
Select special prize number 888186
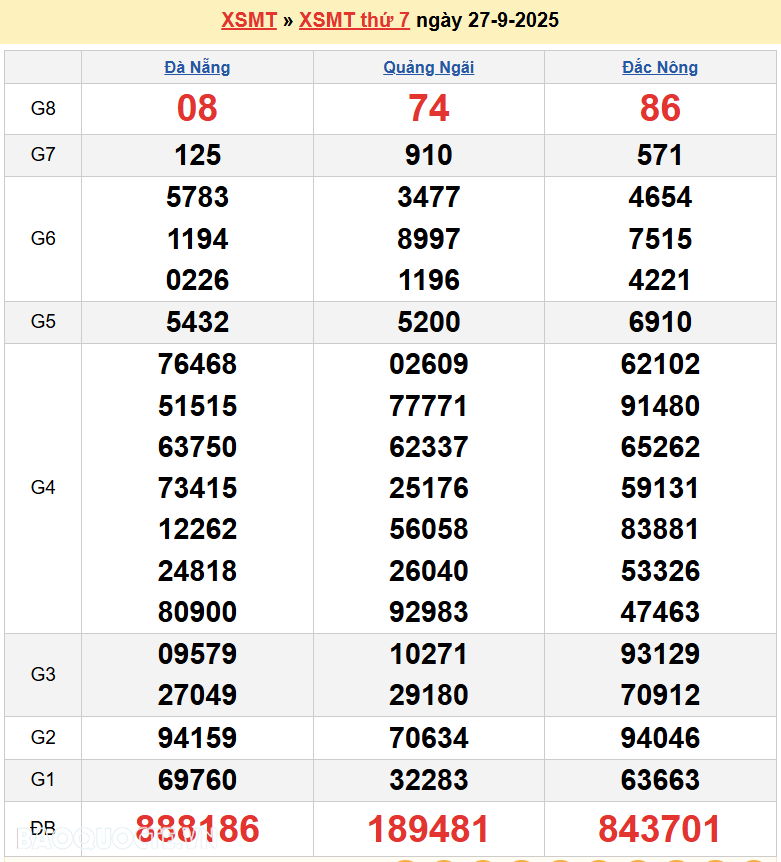pyautogui.click(x=197, y=829)
